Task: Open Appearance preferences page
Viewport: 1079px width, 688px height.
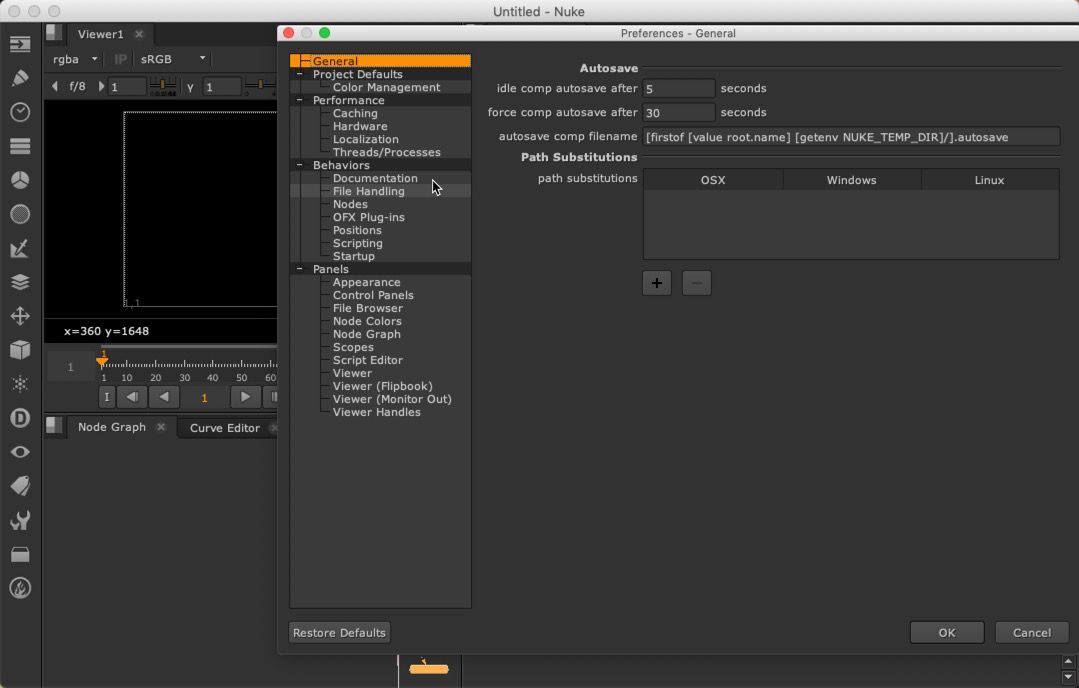Action: 367,282
